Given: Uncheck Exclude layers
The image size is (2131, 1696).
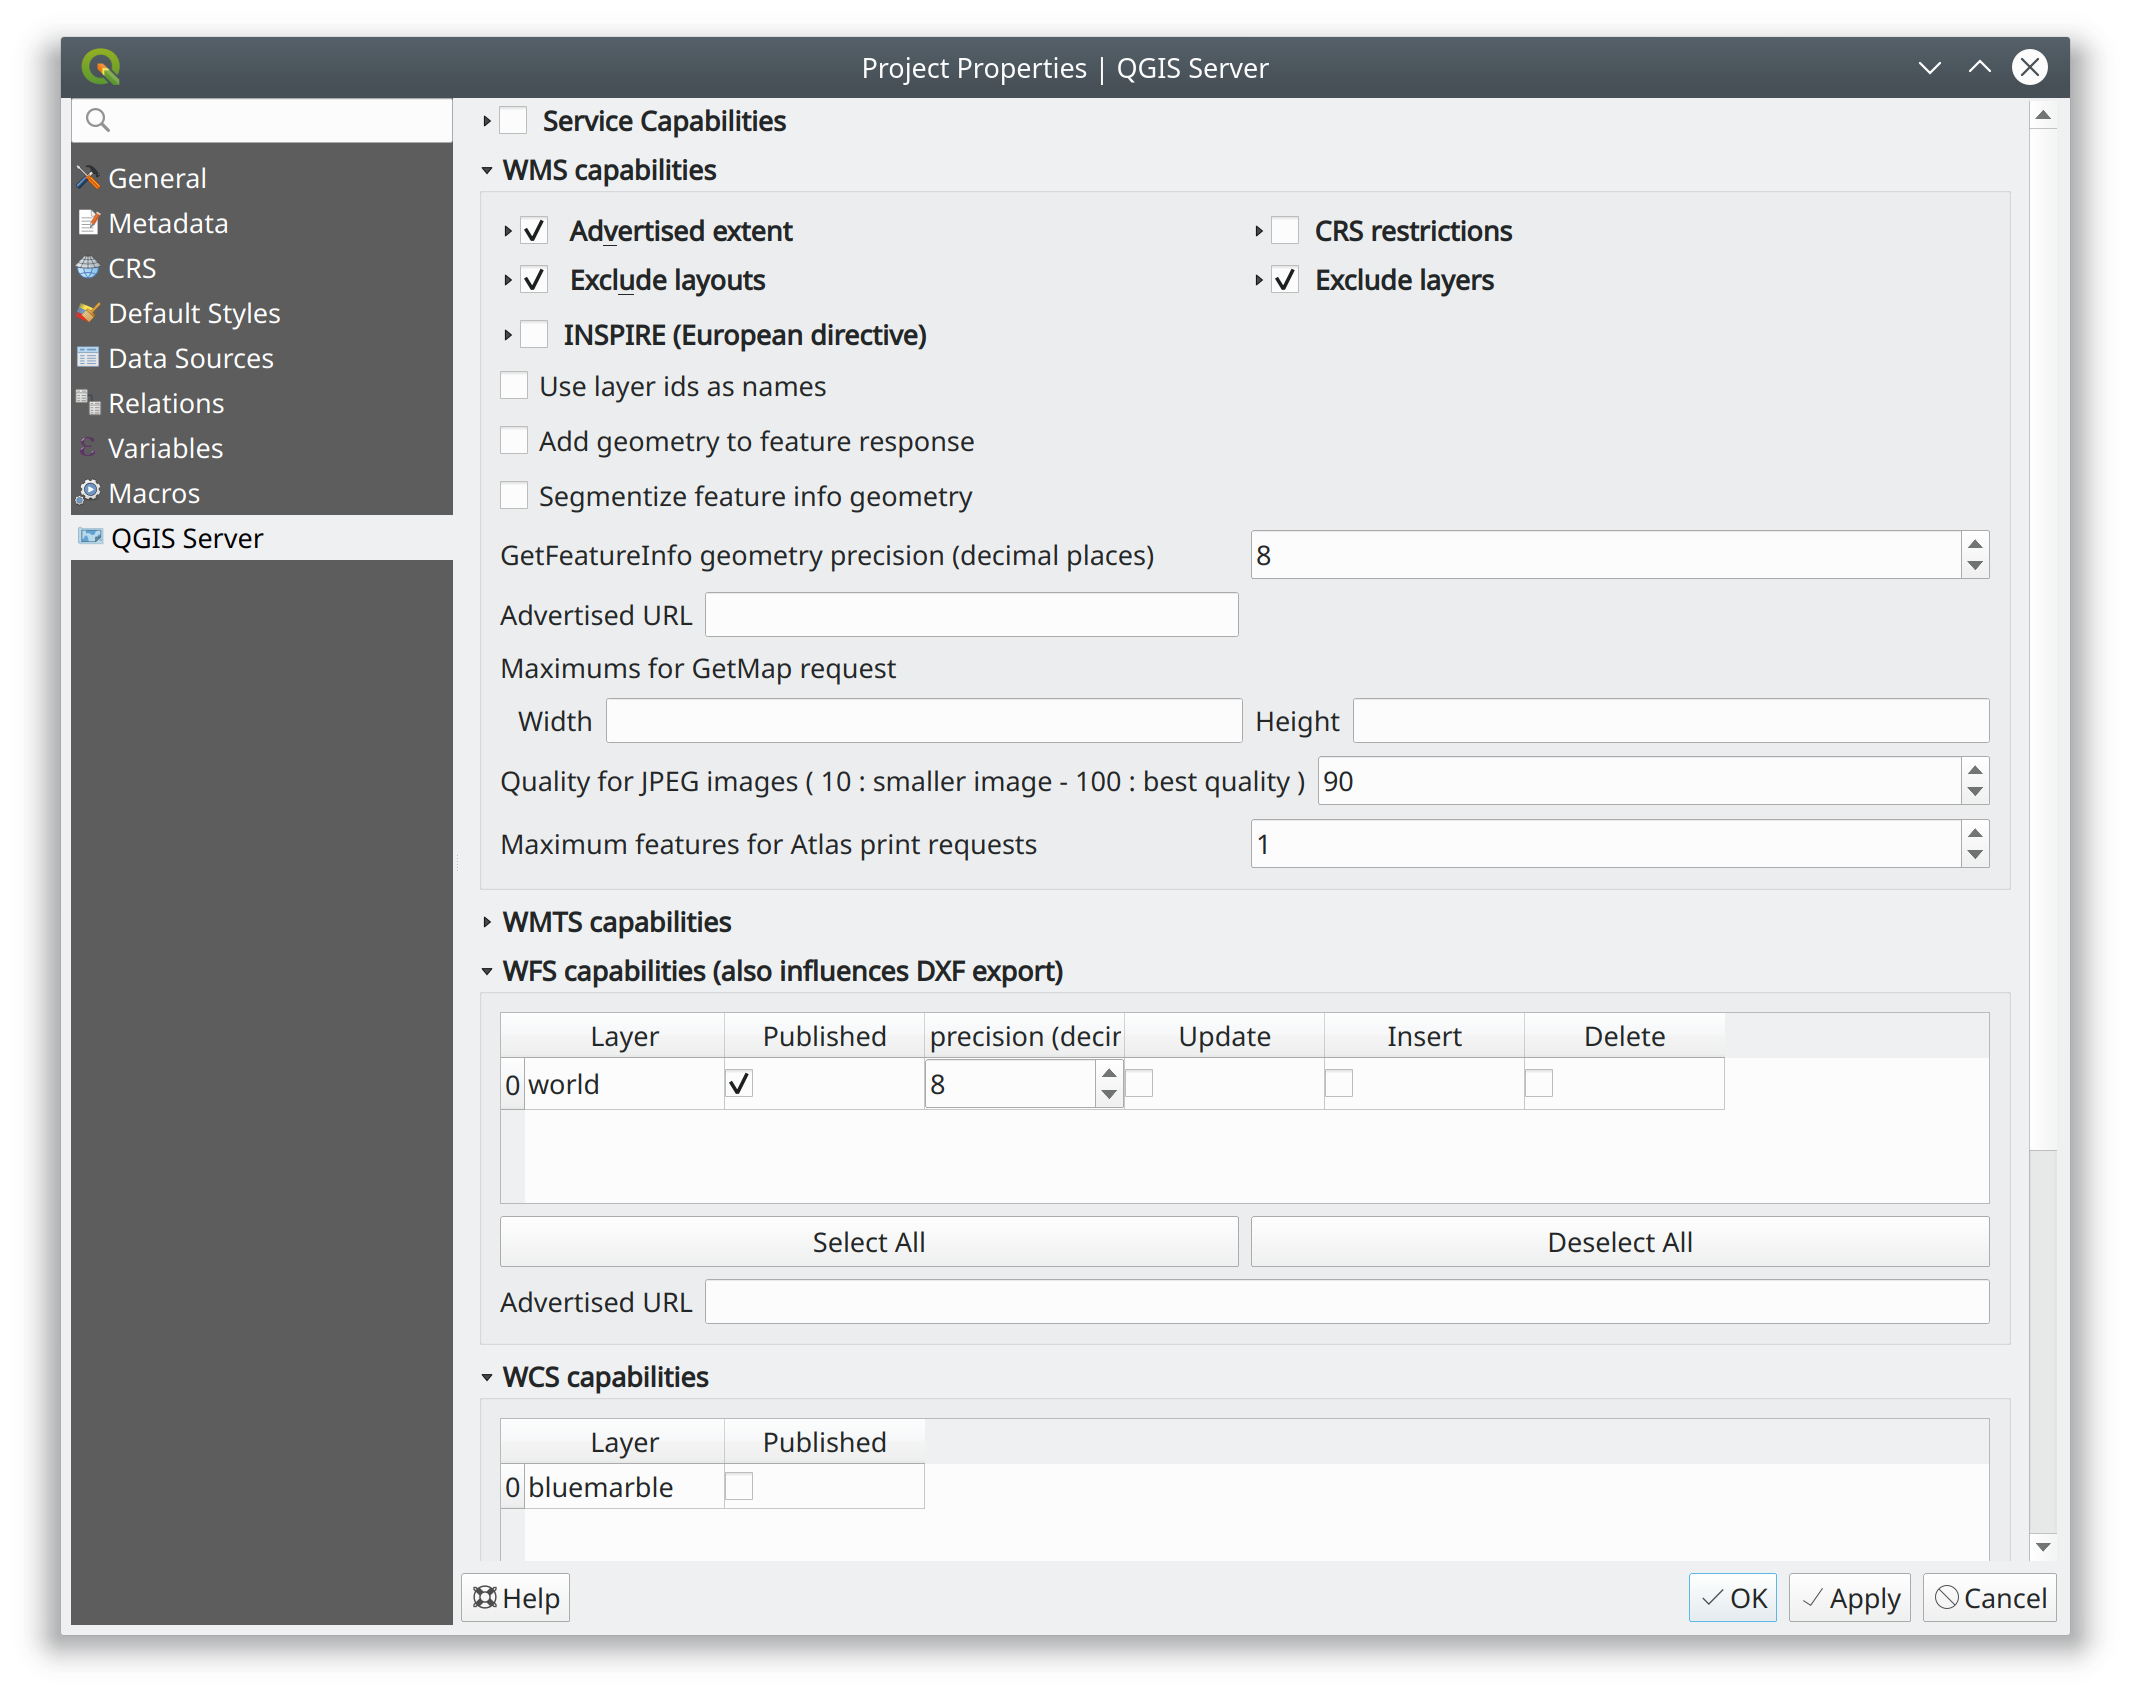Looking at the screenshot, I should pos(1285,280).
